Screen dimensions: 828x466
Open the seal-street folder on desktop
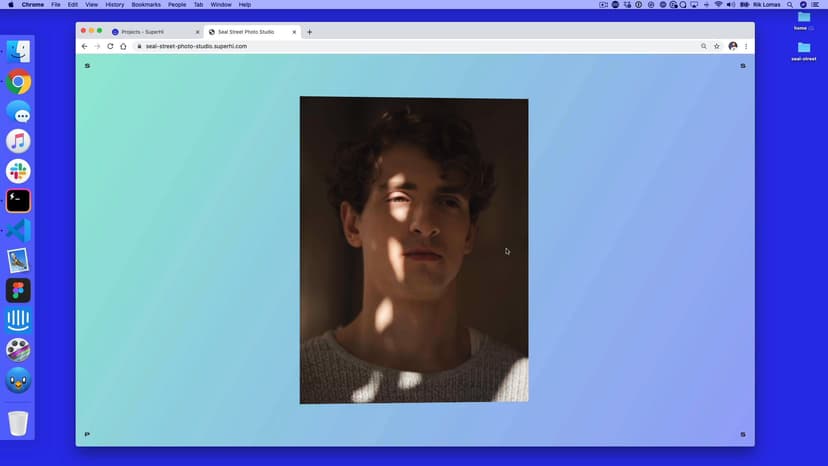pyautogui.click(x=803, y=49)
